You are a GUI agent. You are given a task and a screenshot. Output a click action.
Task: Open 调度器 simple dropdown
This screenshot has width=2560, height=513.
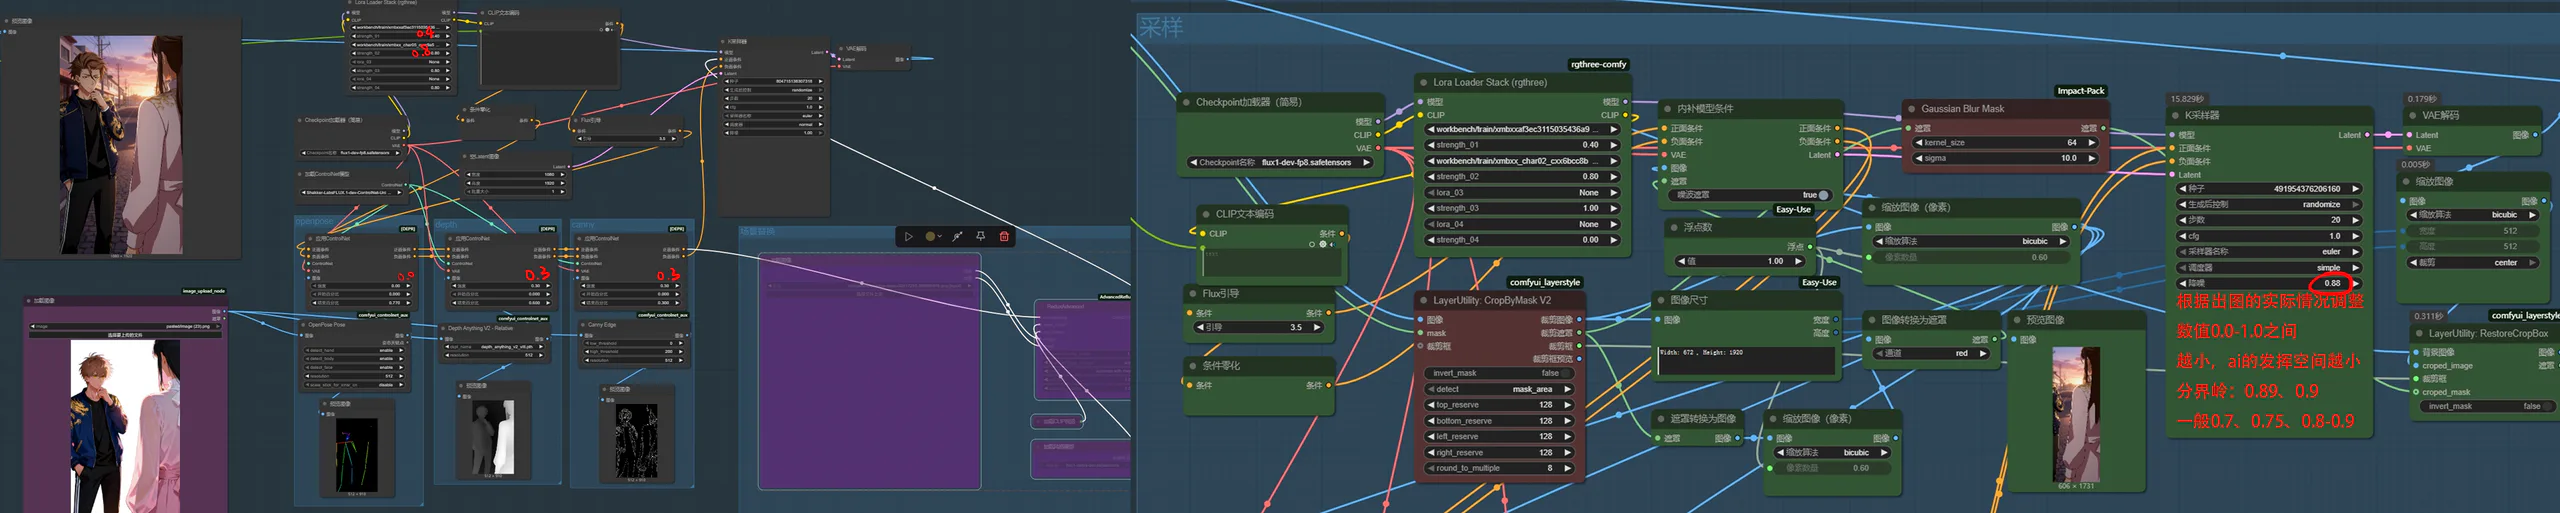pos(2269,268)
